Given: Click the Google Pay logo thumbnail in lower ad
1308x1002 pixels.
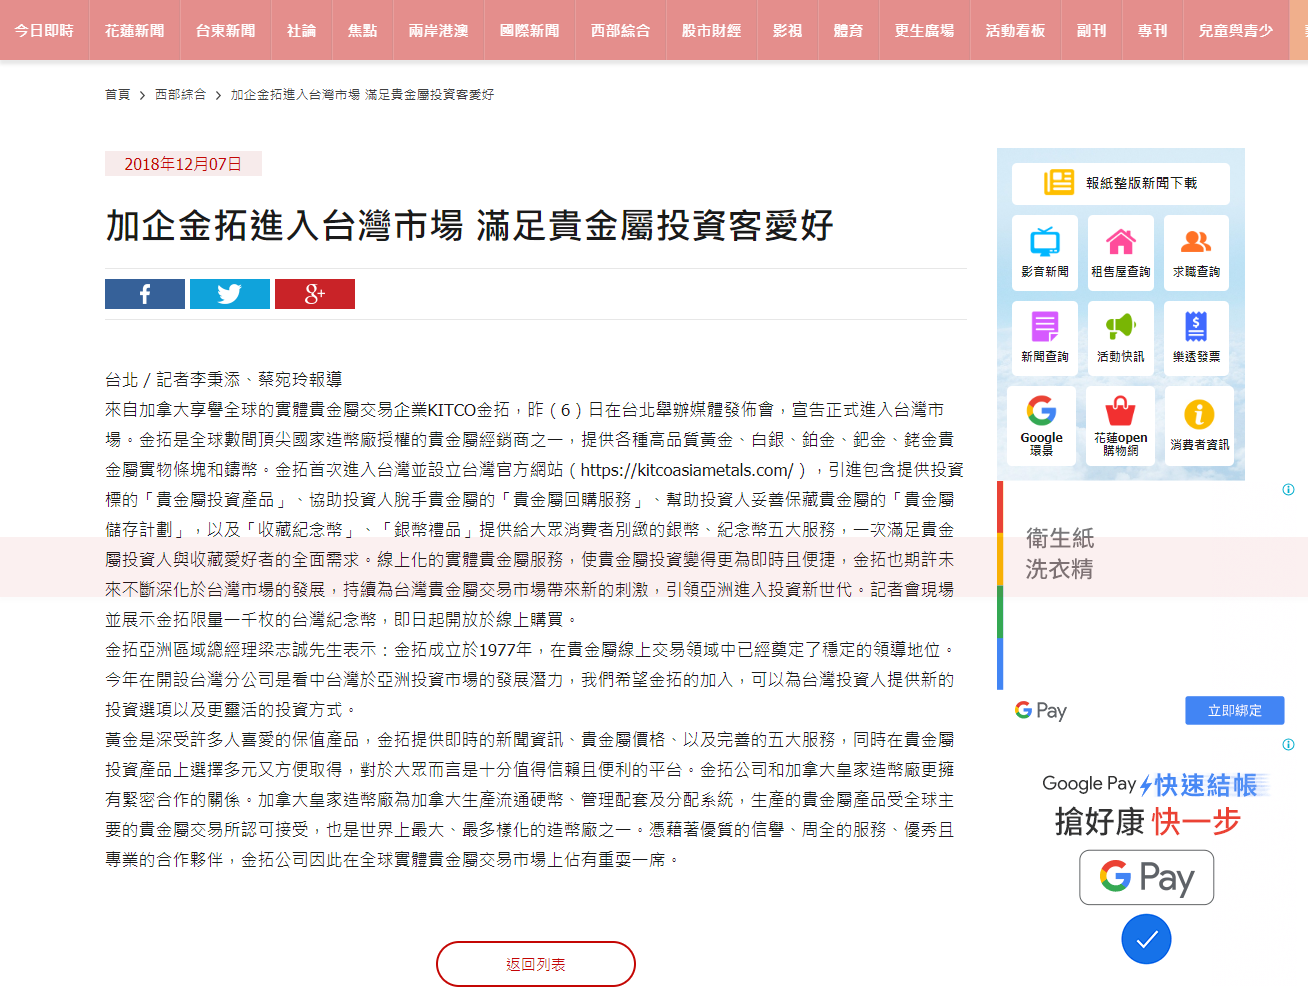Looking at the screenshot, I should (1146, 877).
